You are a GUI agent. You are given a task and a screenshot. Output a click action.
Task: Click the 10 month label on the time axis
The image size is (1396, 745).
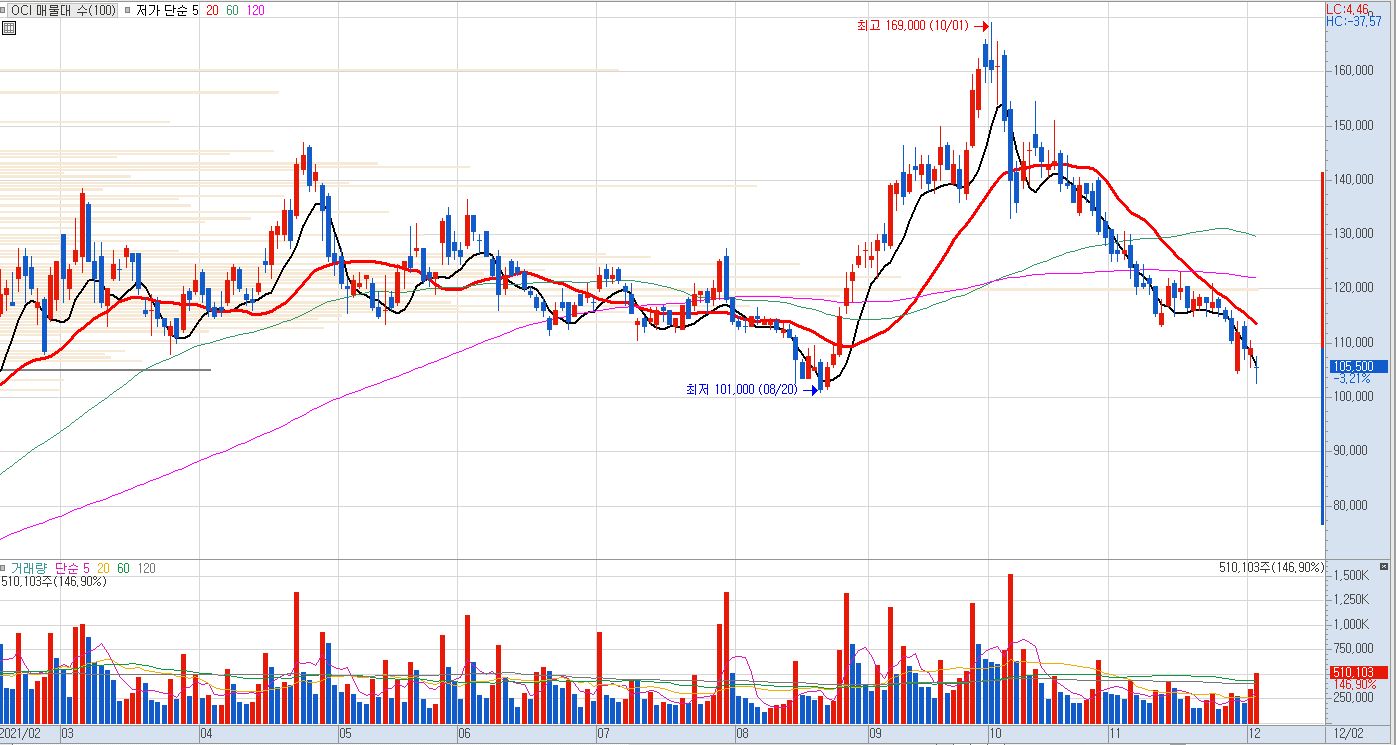(x=995, y=734)
